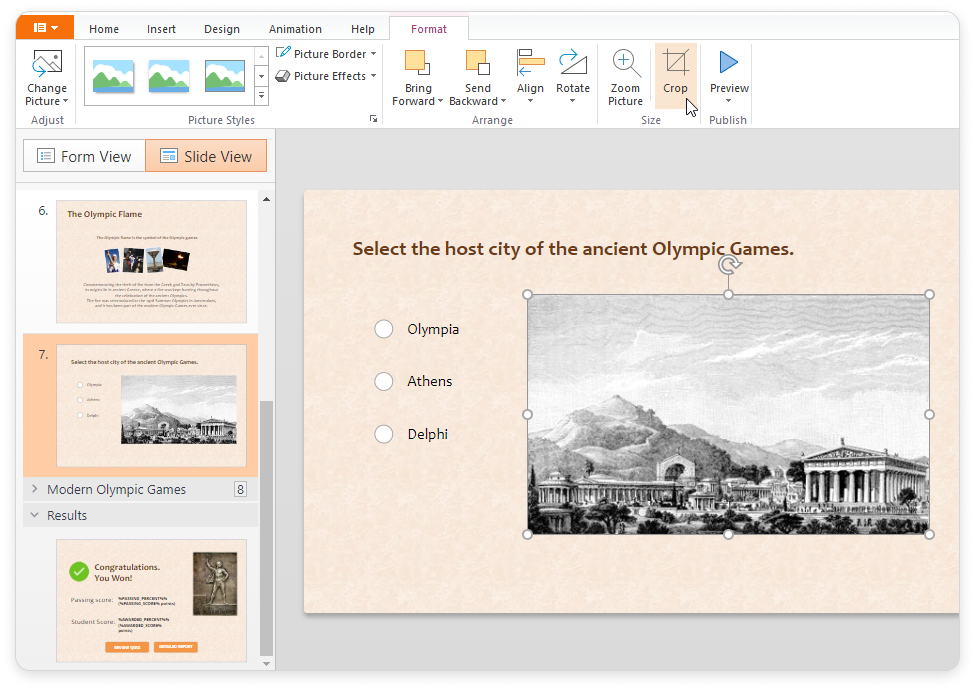The width and height of the screenshot is (975, 690).
Task: Click the Bring Forward icon
Action: tap(417, 63)
